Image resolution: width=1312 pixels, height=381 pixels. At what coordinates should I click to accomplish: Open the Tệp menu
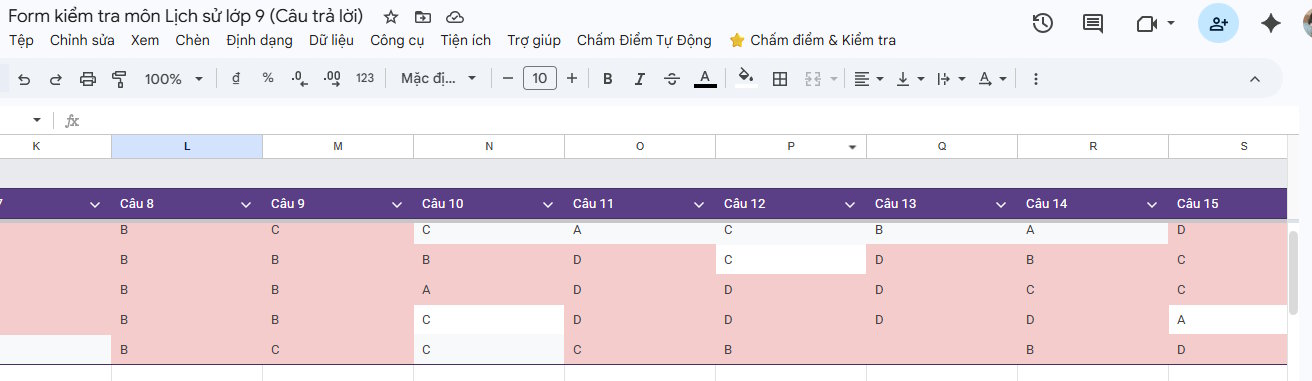(21, 40)
